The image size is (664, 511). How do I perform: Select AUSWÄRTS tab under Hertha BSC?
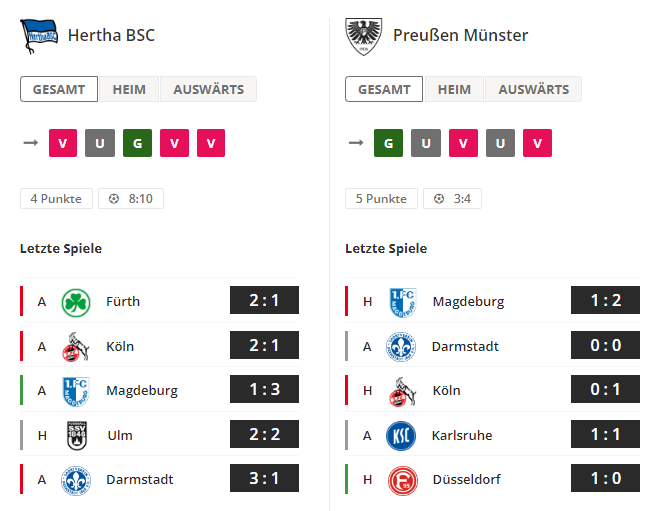point(208,89)
